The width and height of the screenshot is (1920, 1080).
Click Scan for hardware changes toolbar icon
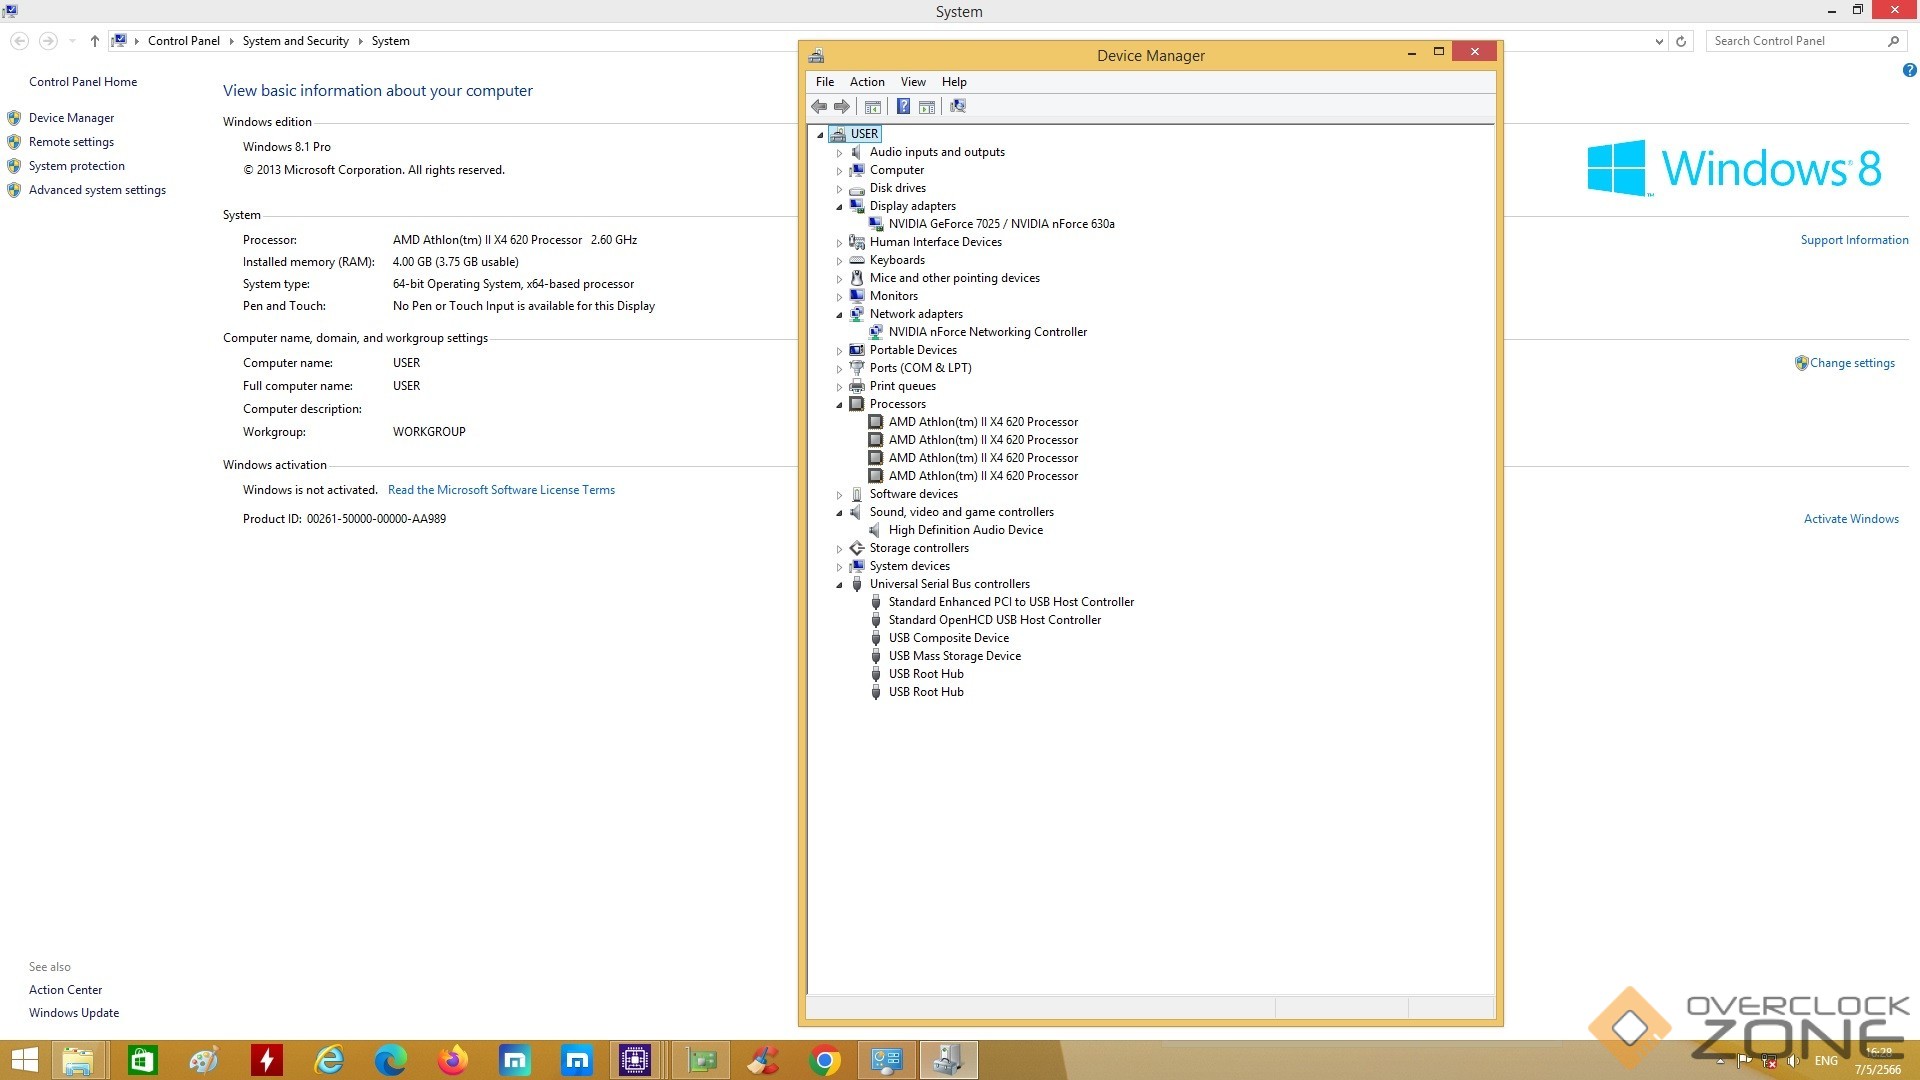coord(957,107)
